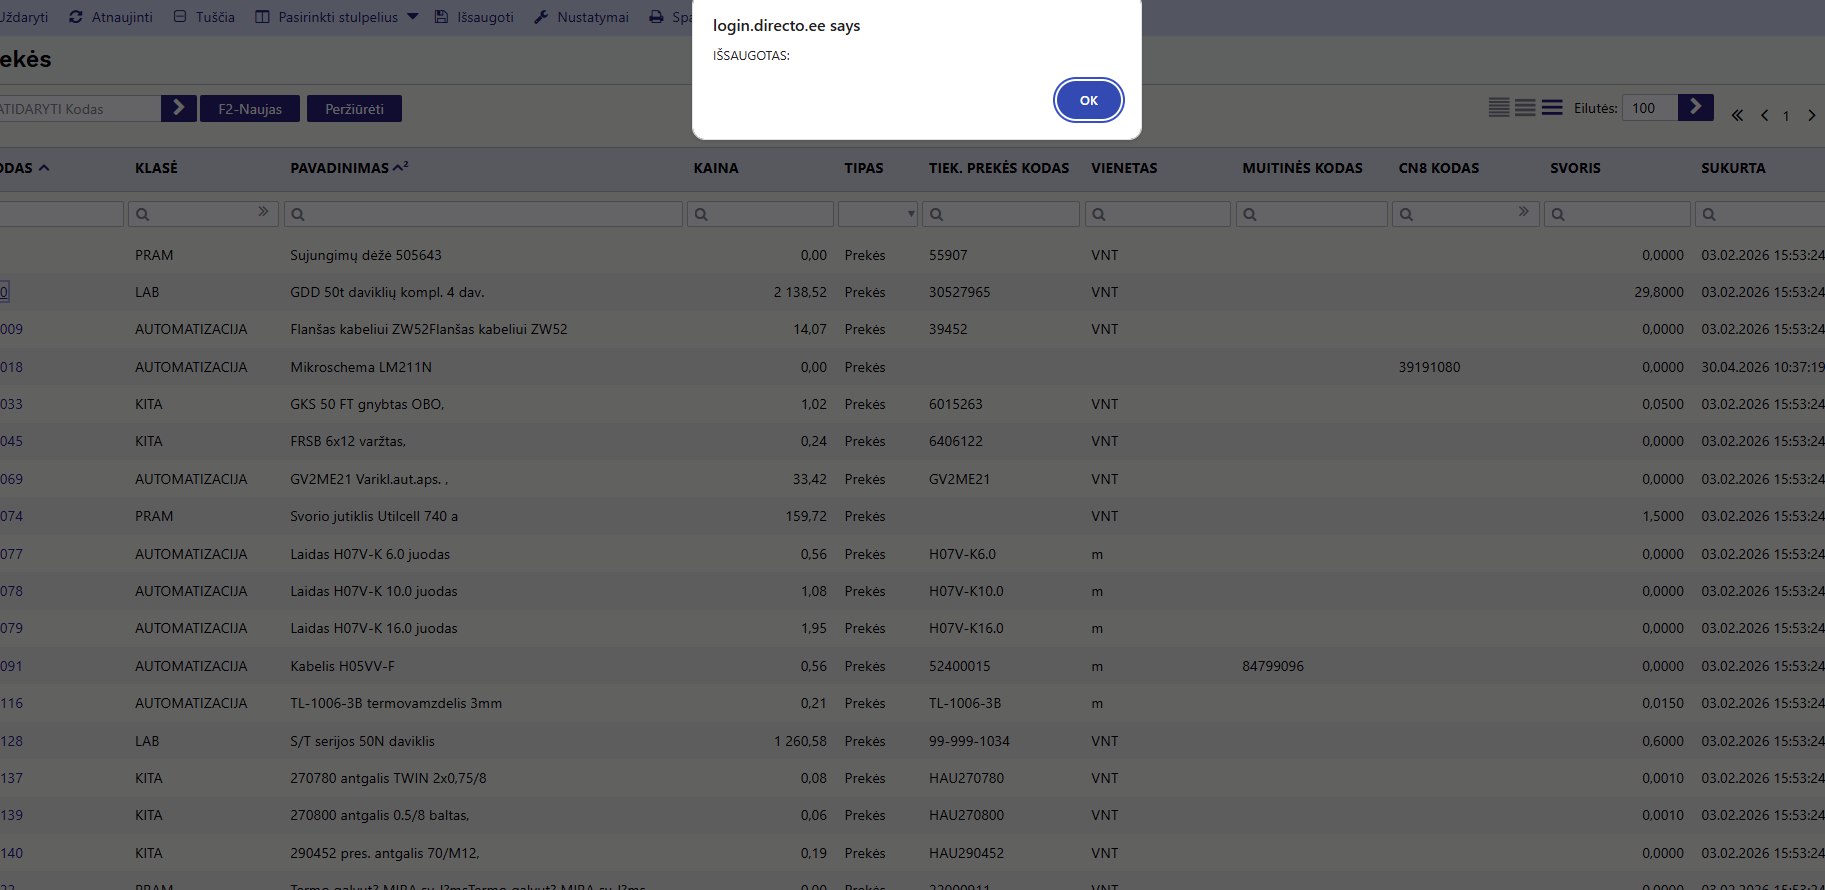Image resolution: width=1825 pixels, height=890 pixels.
Task: Click customs code 84799096 cell
Action: 1273,666
